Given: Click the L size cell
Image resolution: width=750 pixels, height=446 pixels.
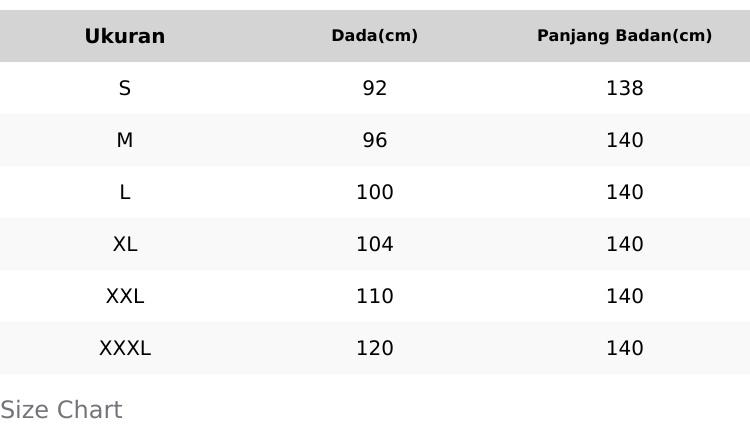Looking at the screenshot, I should coord(125,192).
